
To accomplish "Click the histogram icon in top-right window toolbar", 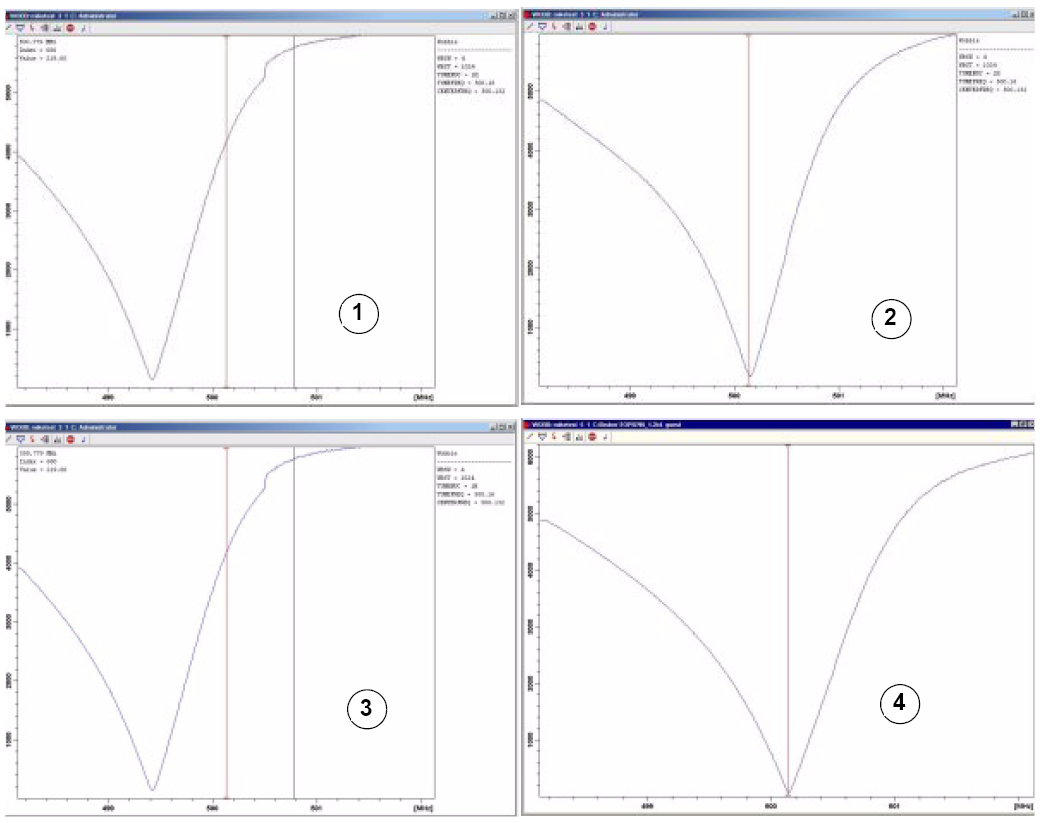I will coord(579,27).
